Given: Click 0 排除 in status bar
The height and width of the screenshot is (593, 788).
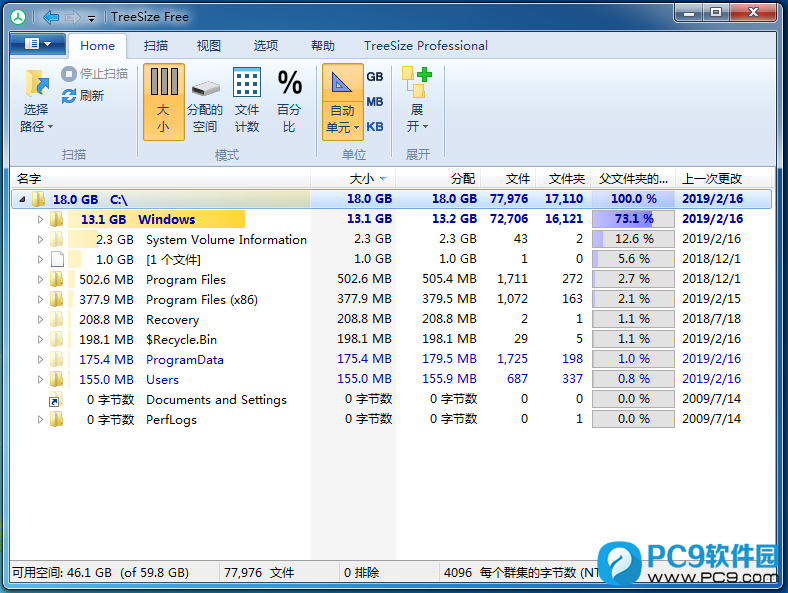Looking at the screenshot, I should click(361, 573).
